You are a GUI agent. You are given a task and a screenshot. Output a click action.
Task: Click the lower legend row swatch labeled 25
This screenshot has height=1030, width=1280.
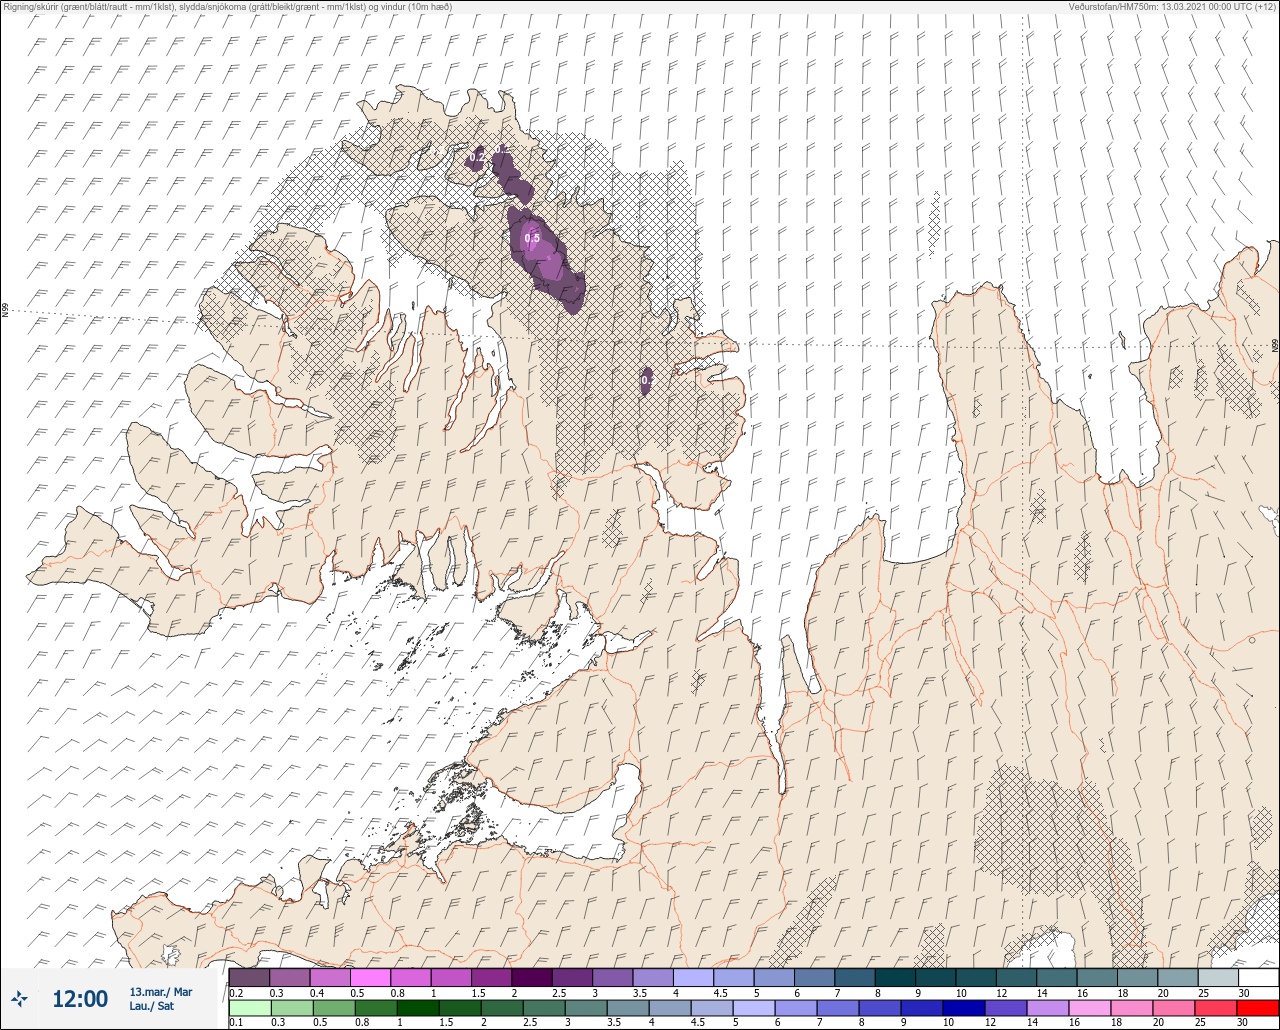(x=1218, y=1007)
